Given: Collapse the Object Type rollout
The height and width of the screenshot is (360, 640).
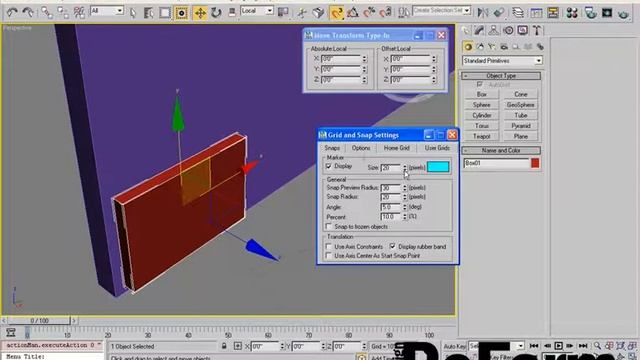Looking at the screenshot, I should click(x=501, y=76).
